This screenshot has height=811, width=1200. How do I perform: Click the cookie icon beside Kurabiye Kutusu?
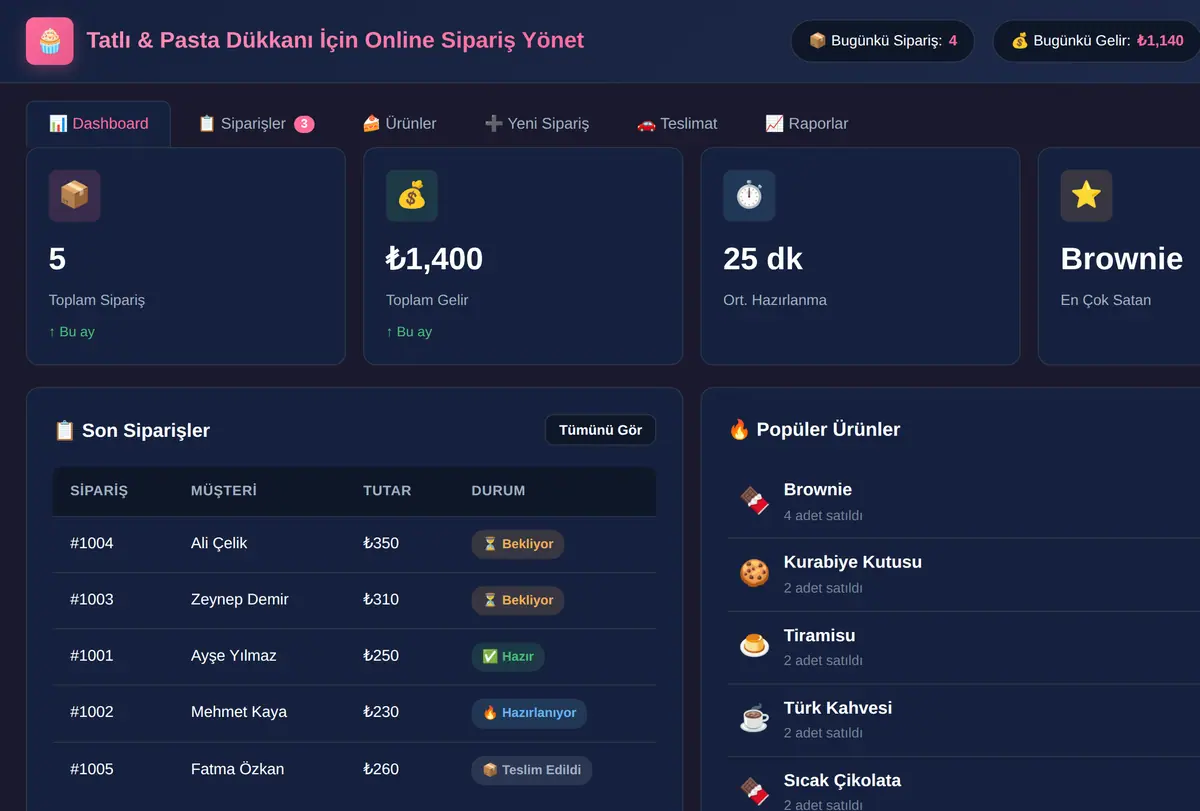tap(754, 573)
